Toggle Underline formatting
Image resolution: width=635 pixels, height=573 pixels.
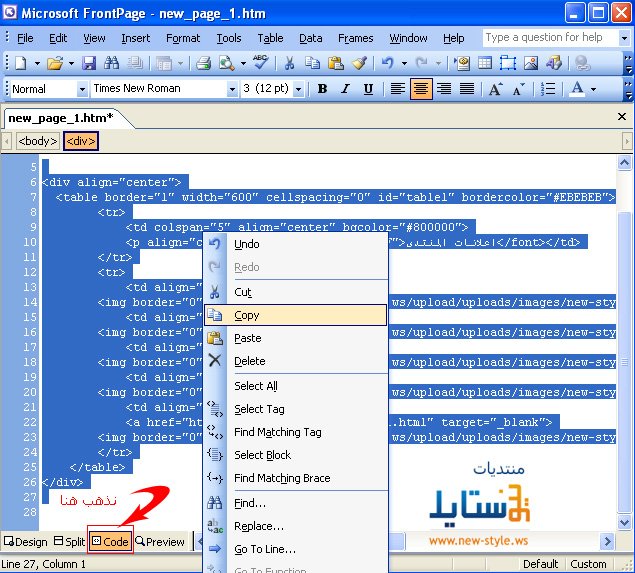point(368,89)
